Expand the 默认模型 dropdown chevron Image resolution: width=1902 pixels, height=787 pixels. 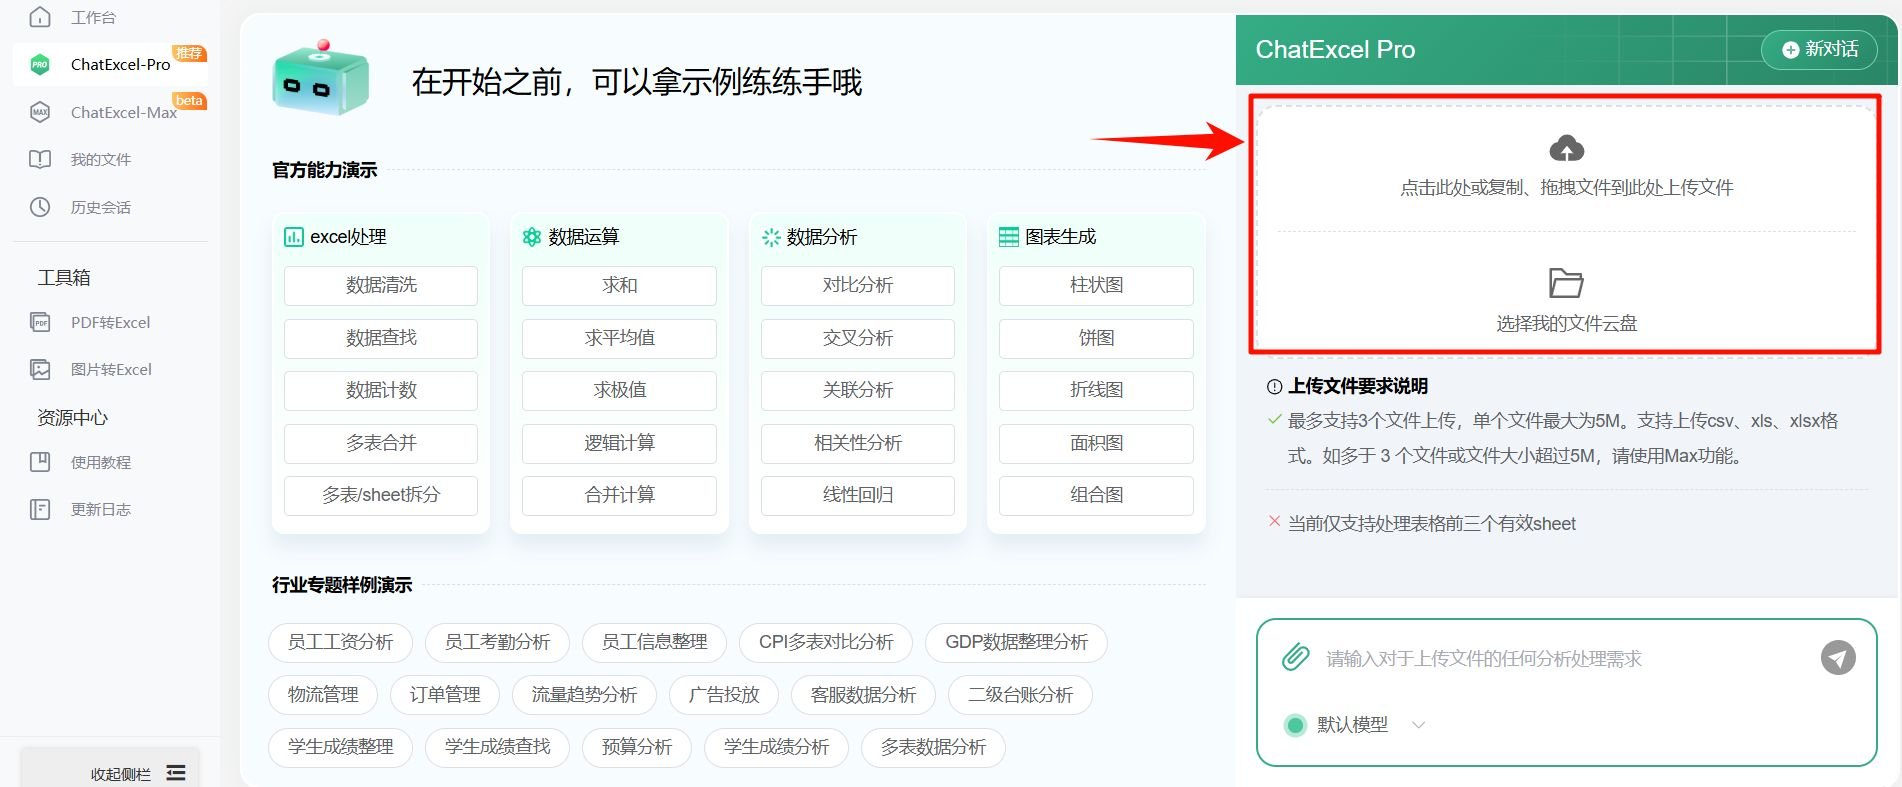(x=1418, y=725)
